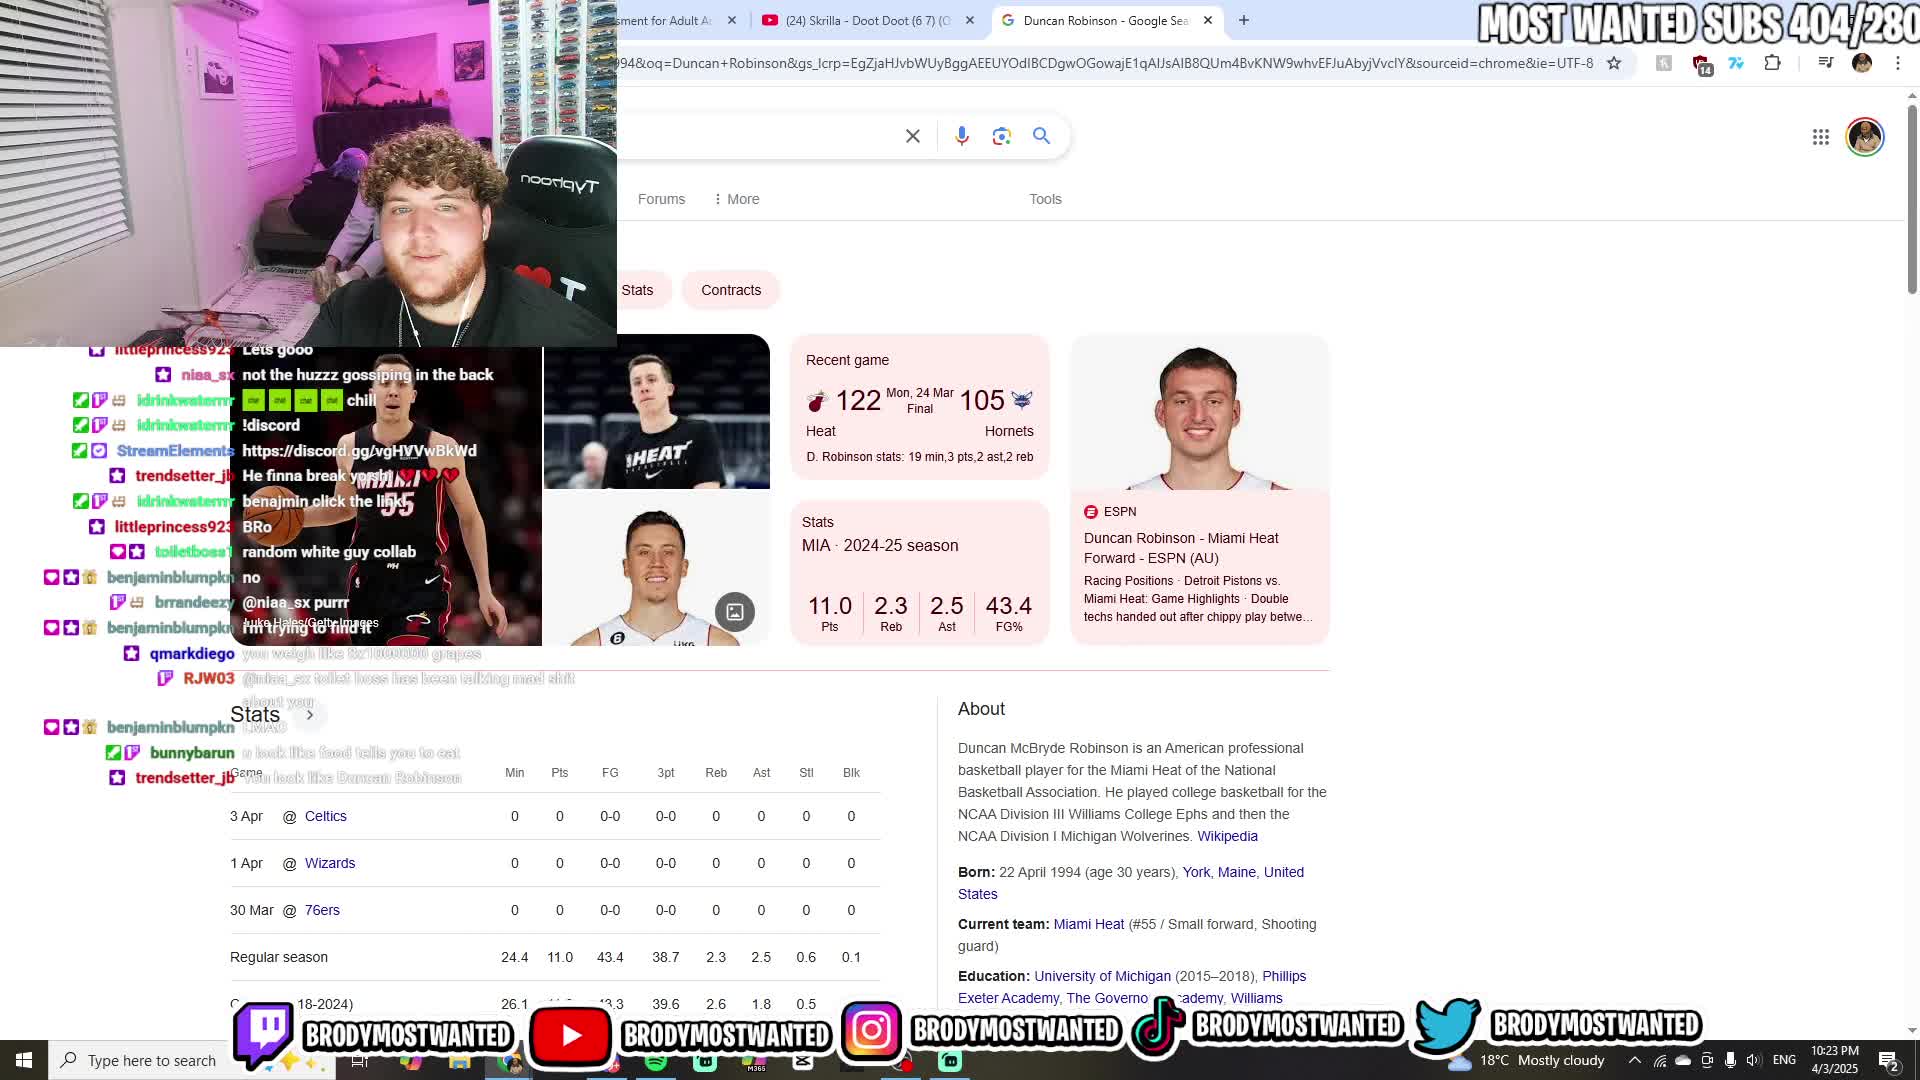The height and width of the screenshot is (1080, 1920).
Task: Open photo of Robinson in HEAT shirt
Action: click(656, 412)
